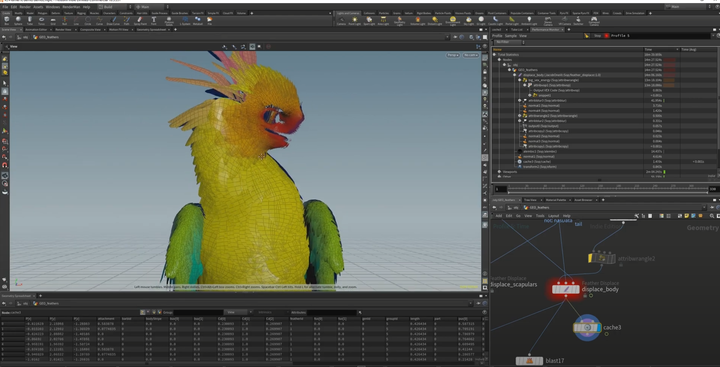Select the Metaball shelf tool

pos(197,20)
